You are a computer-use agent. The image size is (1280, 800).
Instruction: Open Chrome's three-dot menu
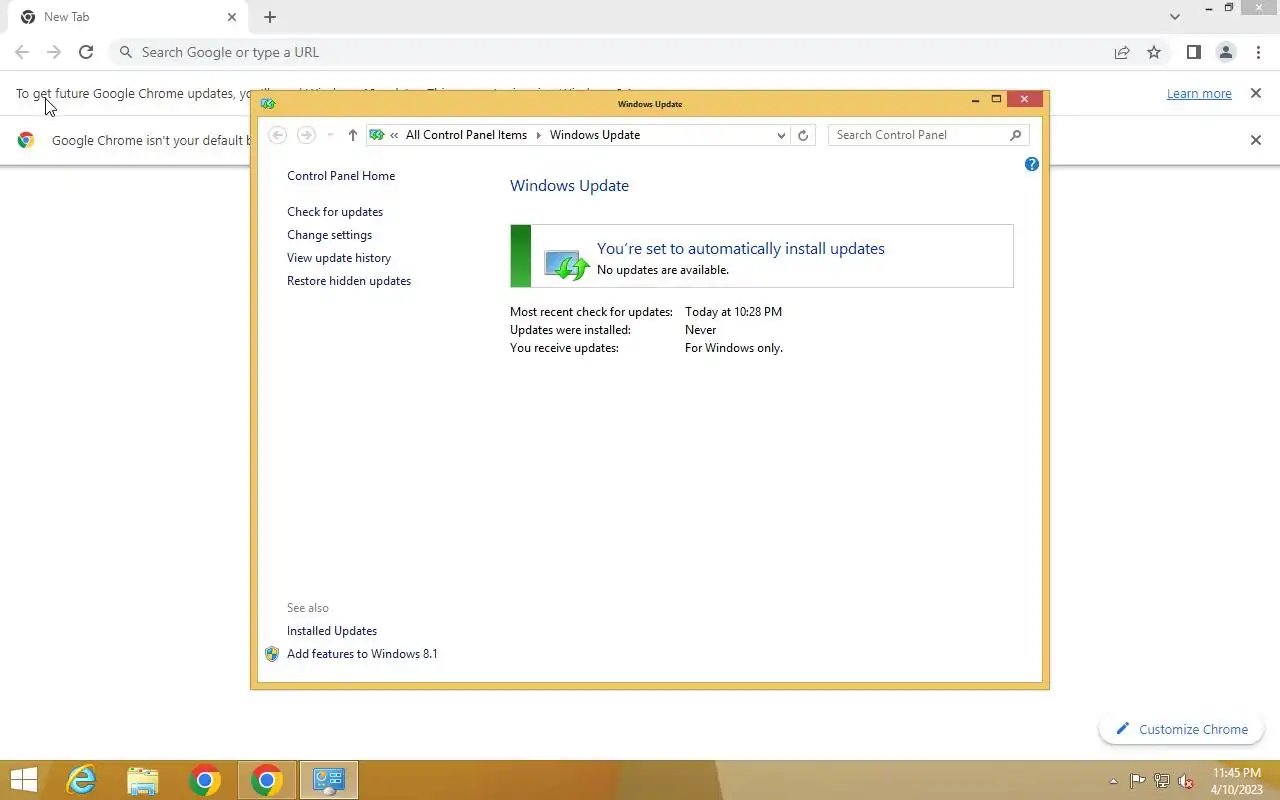1258,52
